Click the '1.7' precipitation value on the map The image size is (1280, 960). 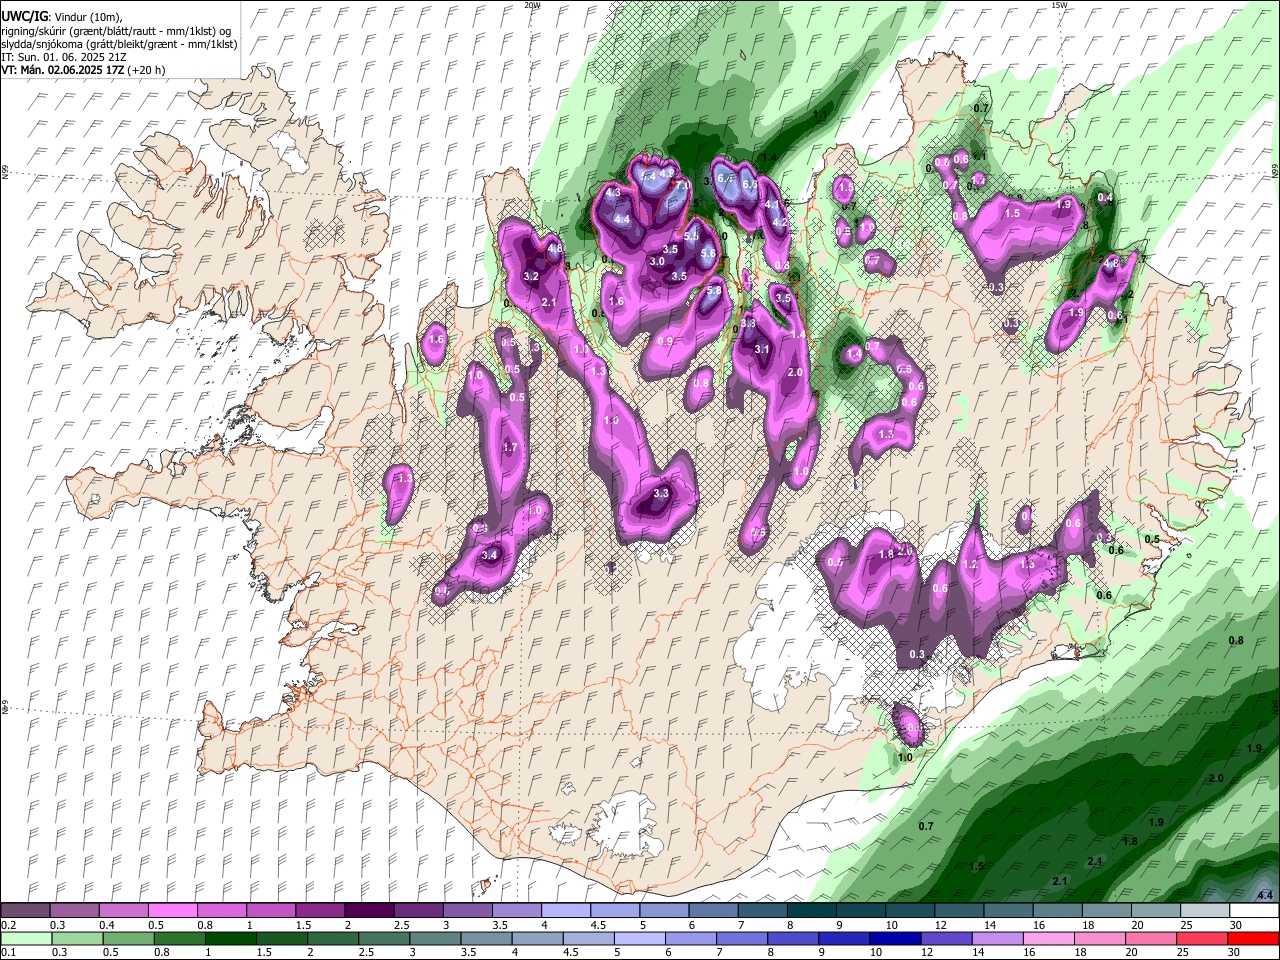(x=510, y=448)
